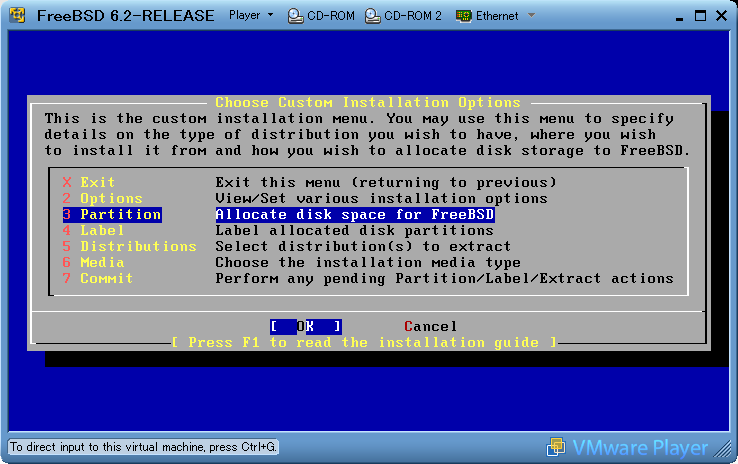The image size is (738, 464).
Task: Click the window resize grip corner
Action: 728,454
